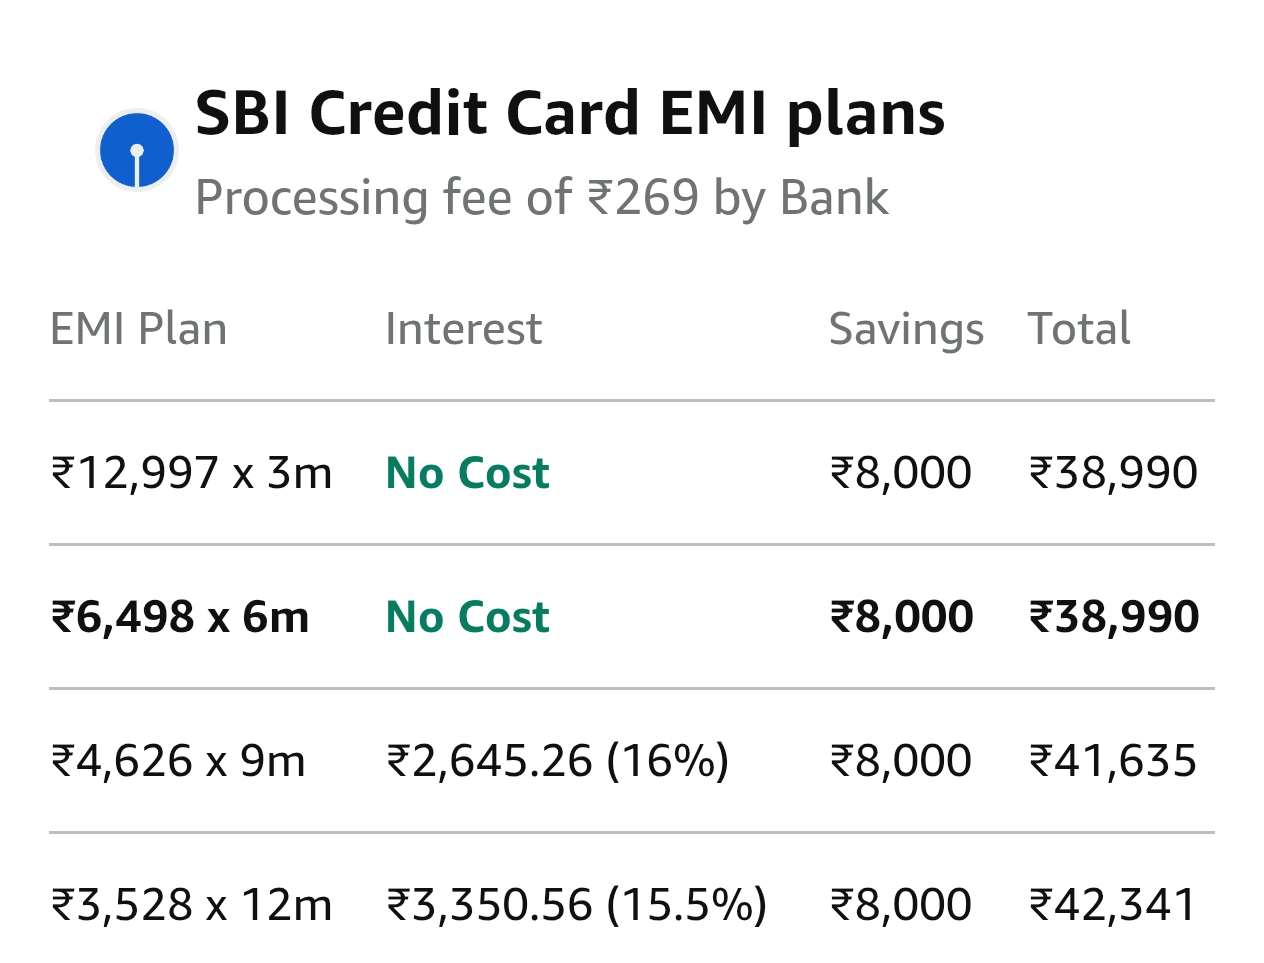Select the ₹12,997 x 3m EMI plan
The width and height of the screenshot is (1264, 963).
coord(192,473)
